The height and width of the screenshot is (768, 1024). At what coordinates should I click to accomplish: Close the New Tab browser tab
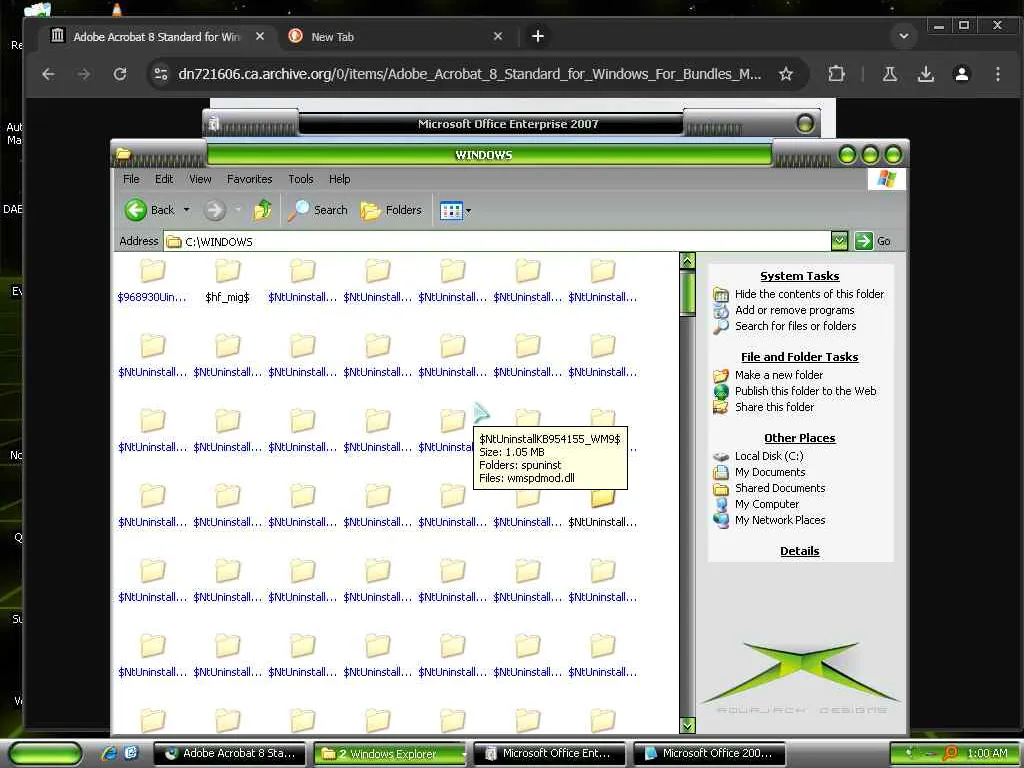[x=498, y=37]
